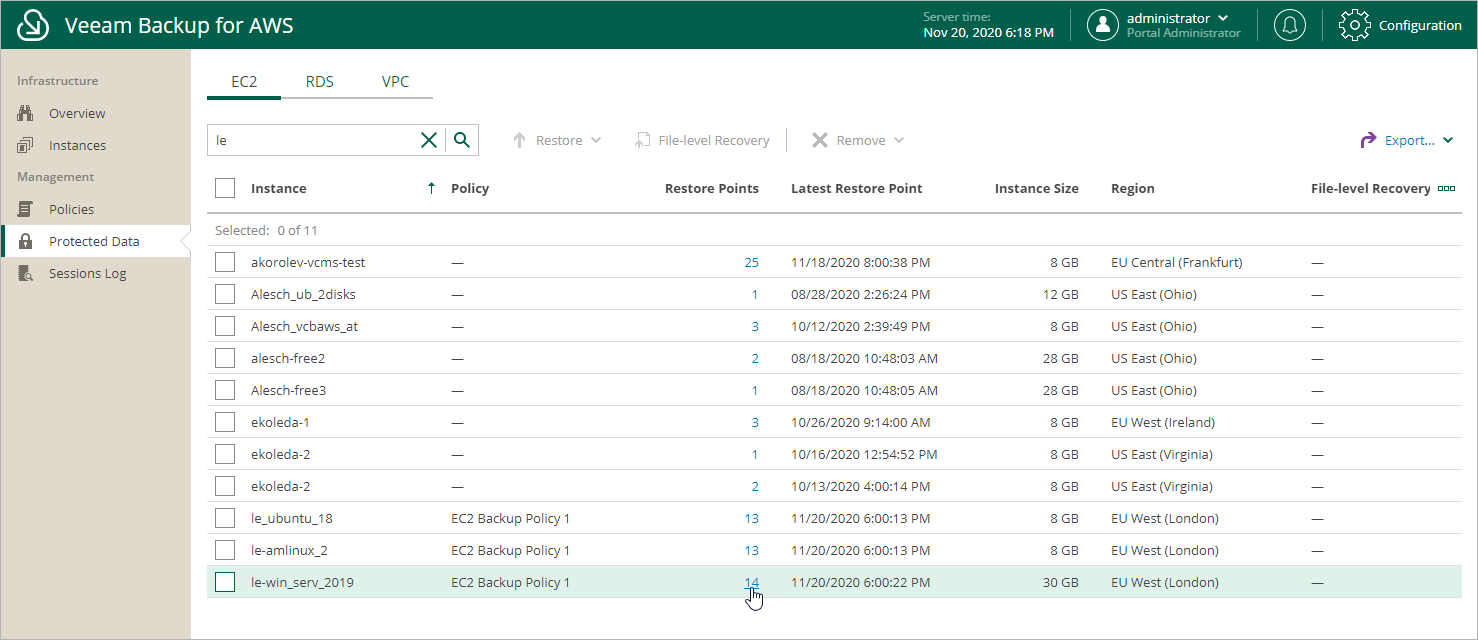Check the Alesch_vcbaws_at row checkbox
This screenshot has height=640, width=1478.
(225, 326)
